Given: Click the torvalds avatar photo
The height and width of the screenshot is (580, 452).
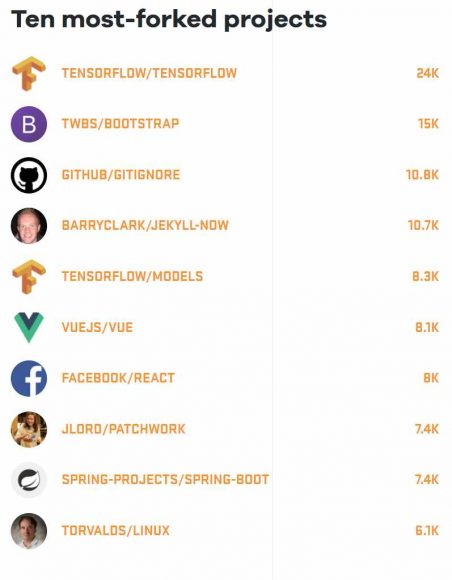Looking at the screenshot, I should point(29,531).
